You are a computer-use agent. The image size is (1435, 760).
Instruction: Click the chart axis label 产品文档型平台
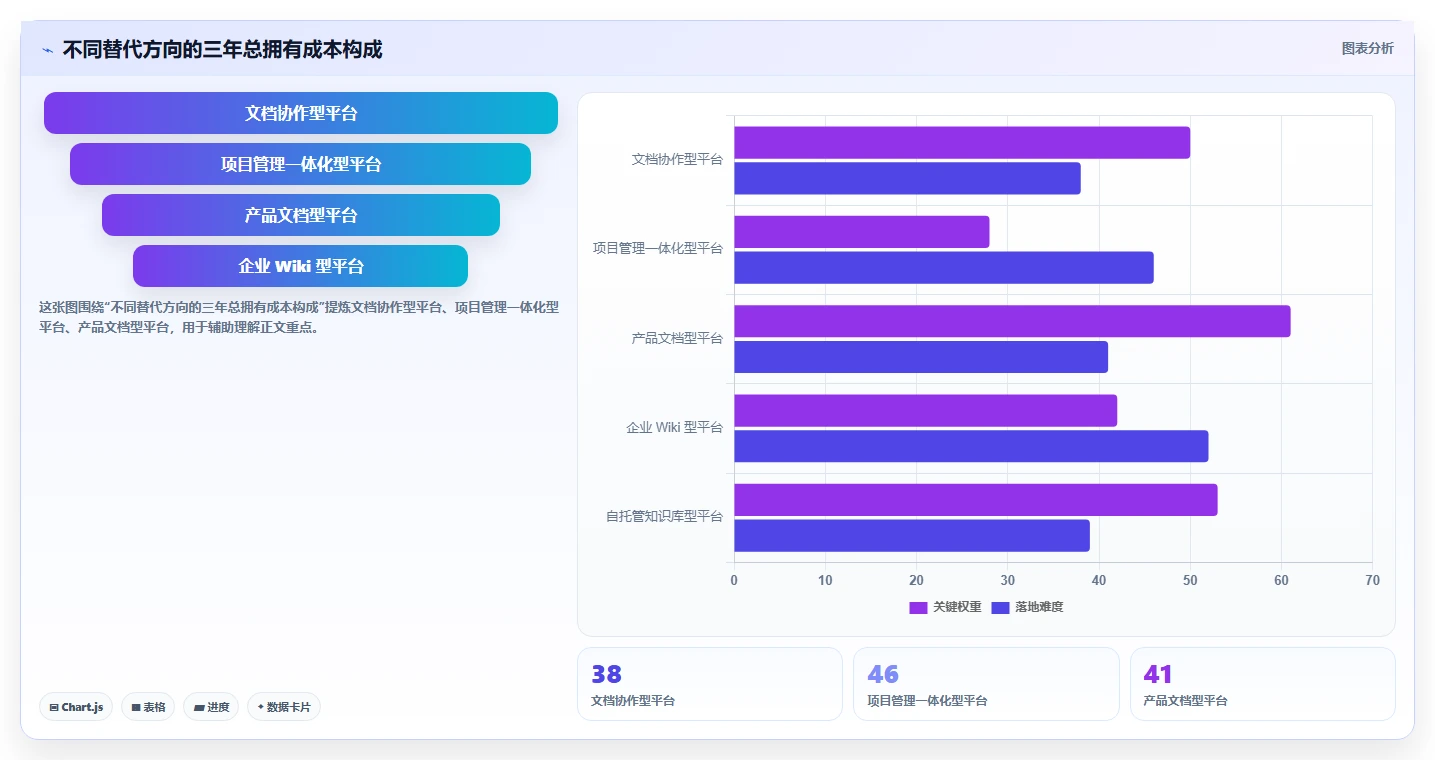tap(677, 338)
